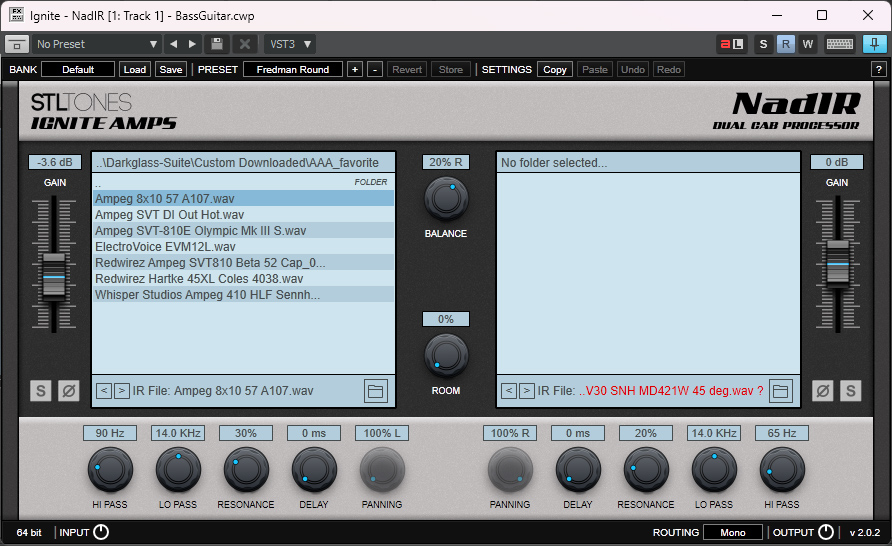892x546 pixels.
Task: Solo left cab with S button
Action: click(x=40, y=391)
